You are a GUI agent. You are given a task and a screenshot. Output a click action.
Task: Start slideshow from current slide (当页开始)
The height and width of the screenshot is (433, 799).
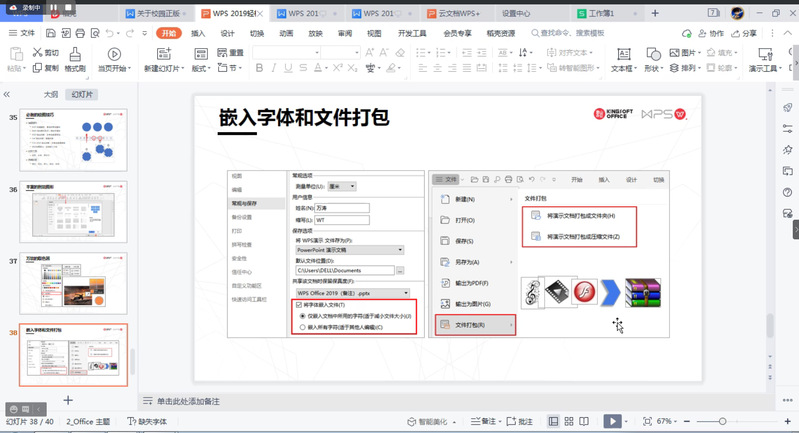coord(113,60)
